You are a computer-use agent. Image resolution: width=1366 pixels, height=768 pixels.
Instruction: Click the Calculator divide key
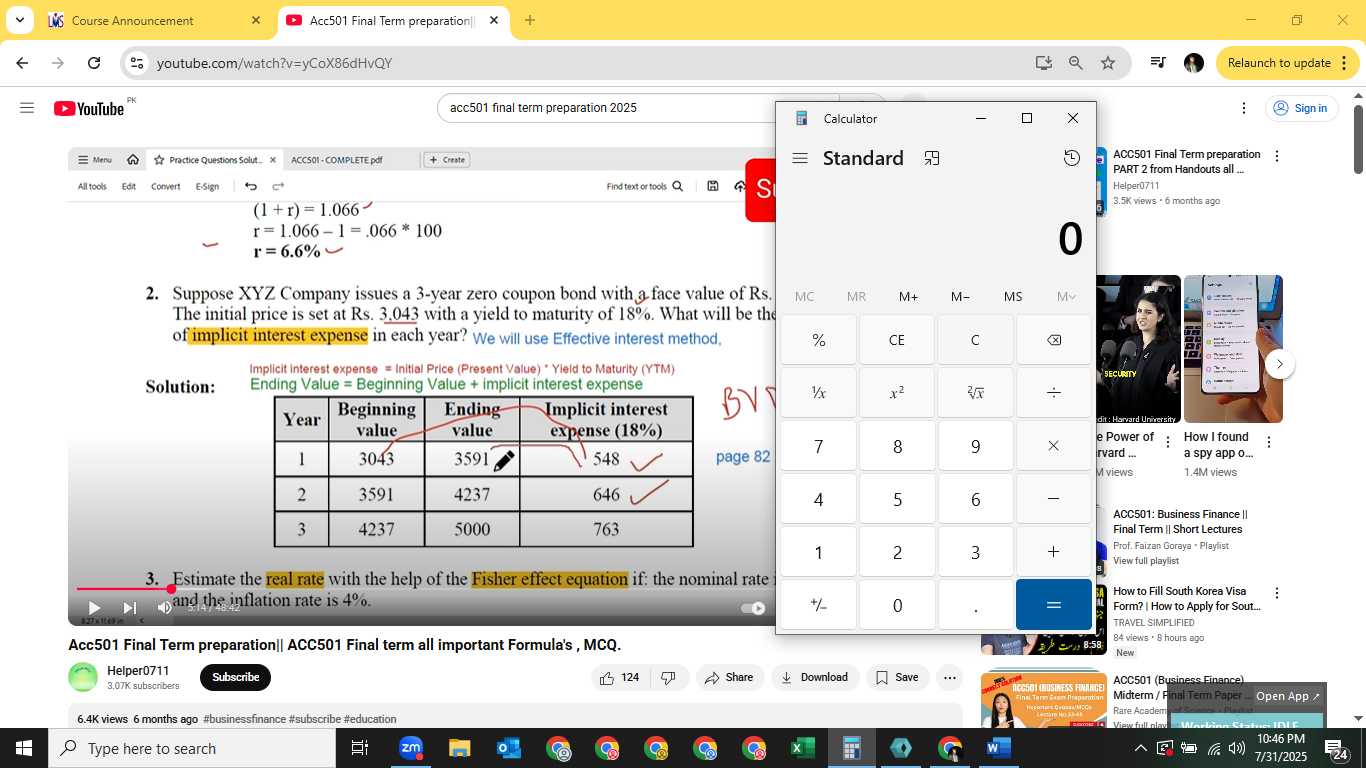tap(1054, 393)
